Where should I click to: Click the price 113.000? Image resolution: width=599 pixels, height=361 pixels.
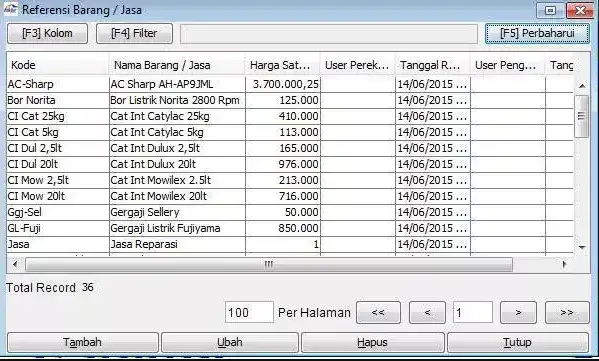click(299, 132)
